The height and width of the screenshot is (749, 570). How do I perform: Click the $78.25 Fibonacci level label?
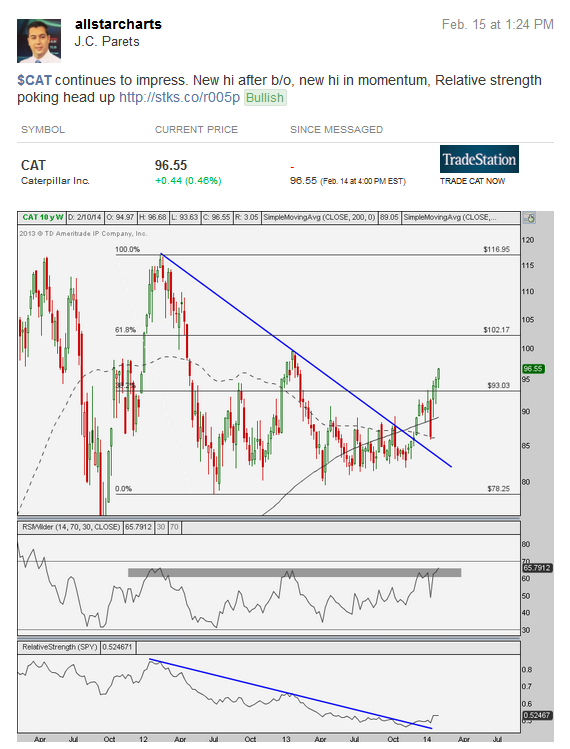pyautogui.click(x=498, y=489)
